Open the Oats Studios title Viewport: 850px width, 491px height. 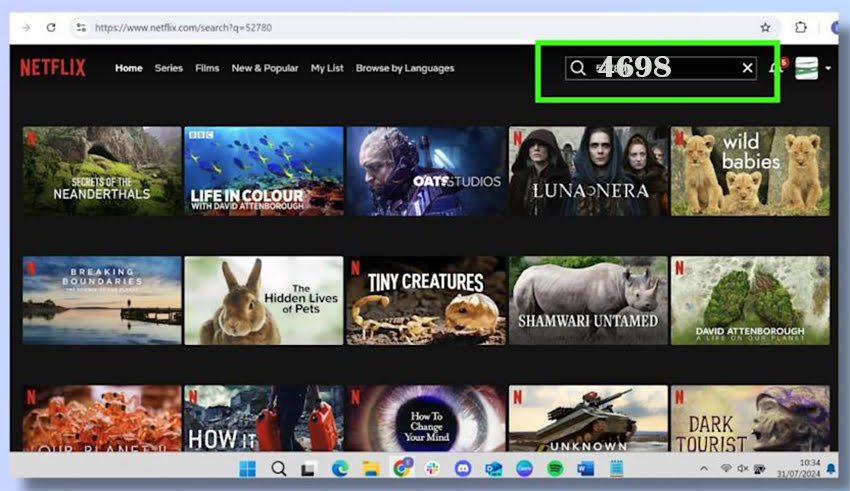426,171
